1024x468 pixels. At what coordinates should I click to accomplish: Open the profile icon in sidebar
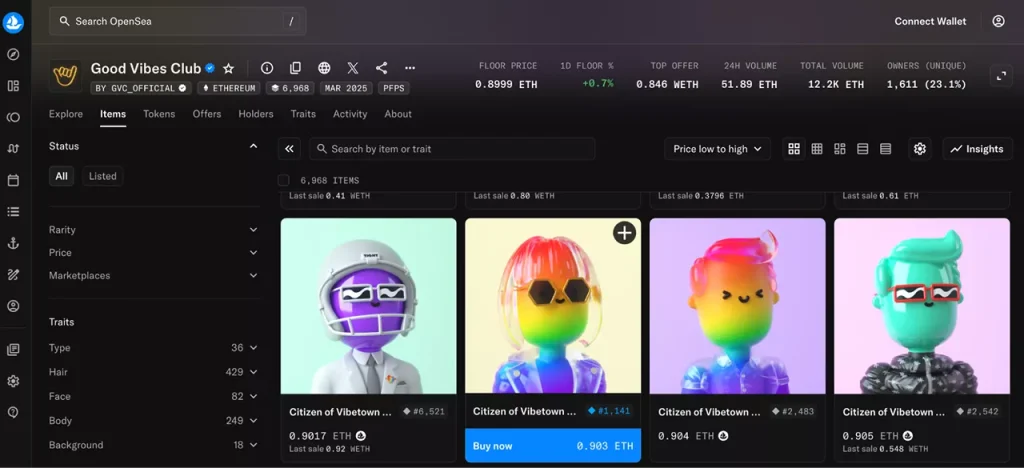[x=13, y=305]
